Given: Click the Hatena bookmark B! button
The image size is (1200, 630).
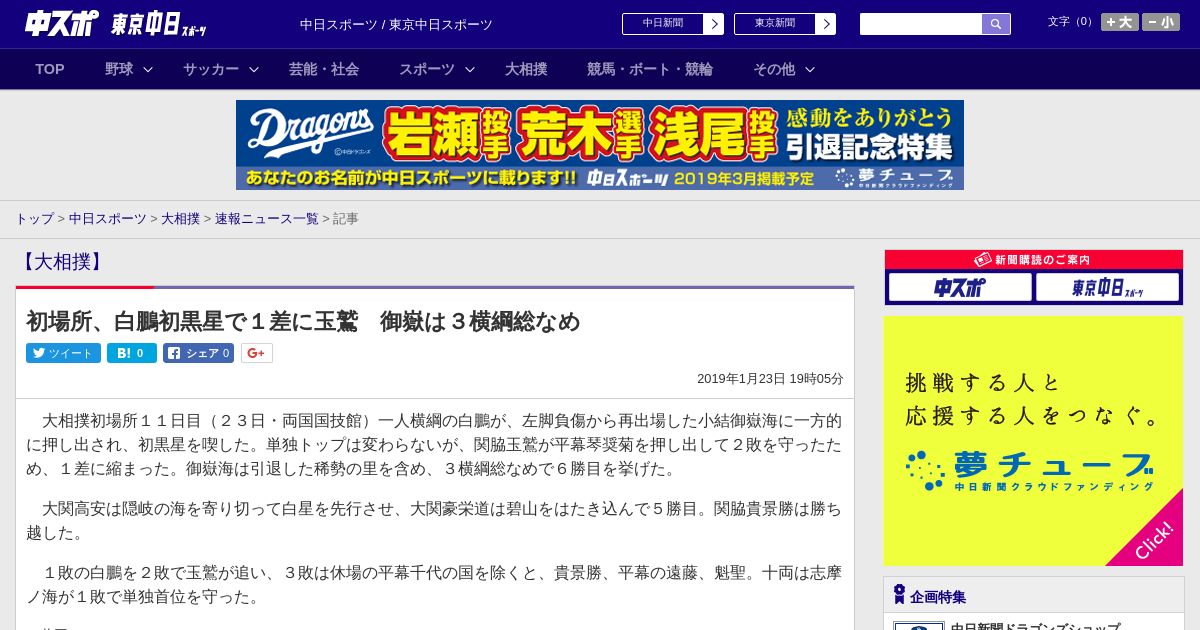Looking at the screenshot, I should 132,353.
